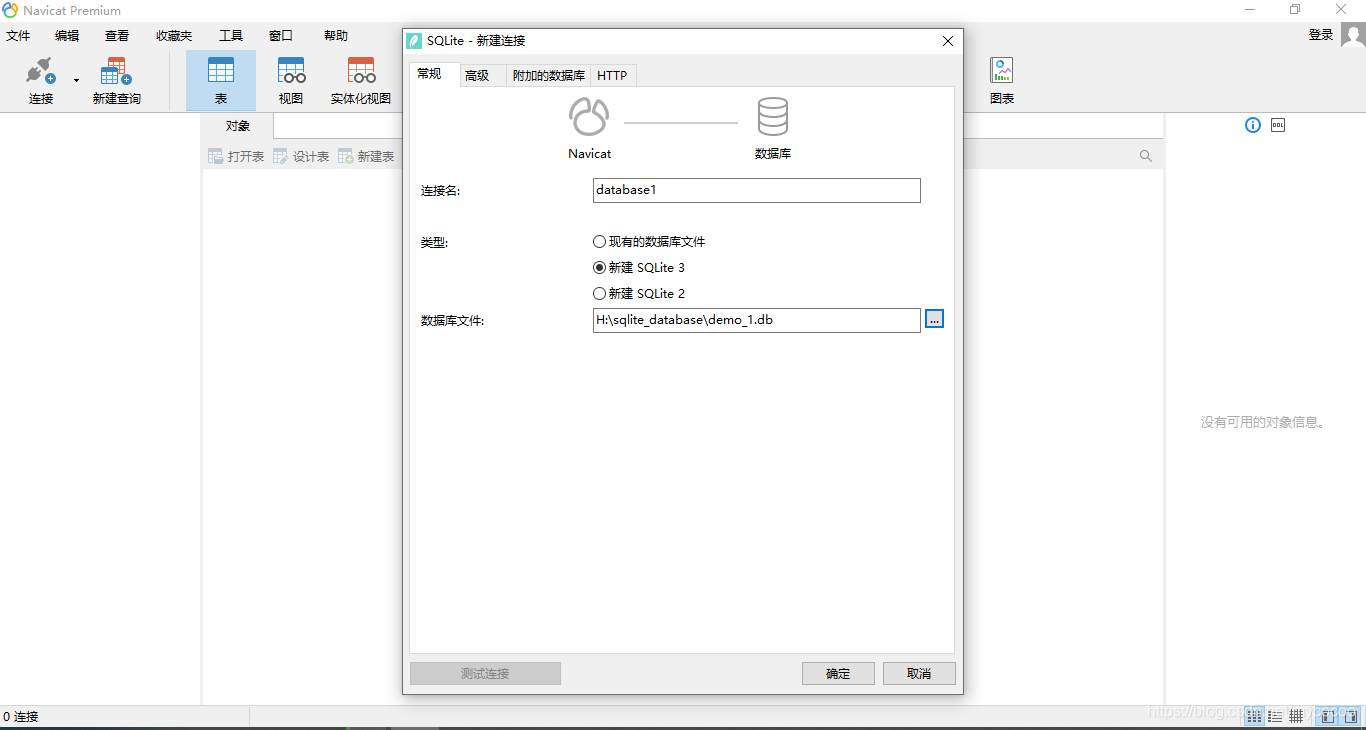This screenshot has height=730, width=1366.
Task: Click the 登录 link at top right
Action: coord(1321,34)
